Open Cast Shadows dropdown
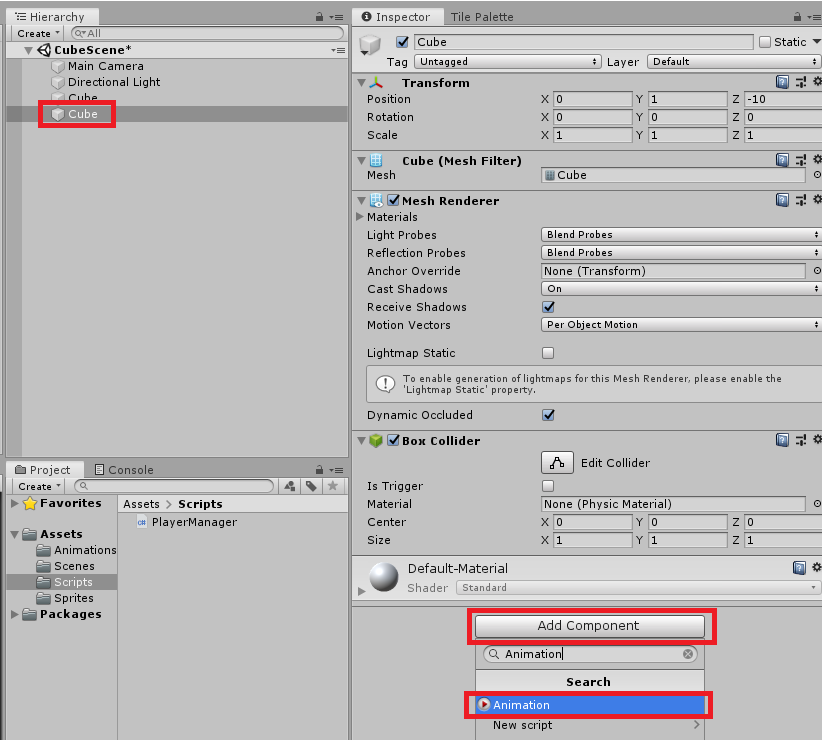Image resolution: width=825 pixels, height=740 pixels. [x=681, y=288]
